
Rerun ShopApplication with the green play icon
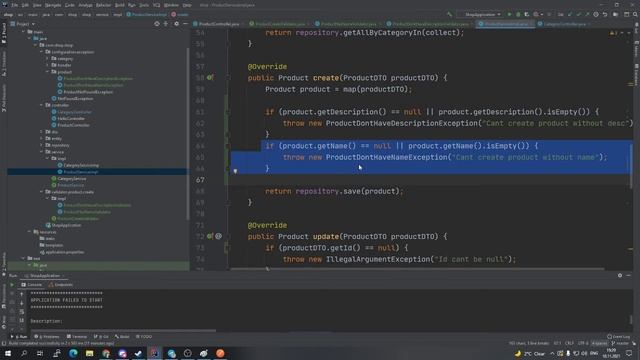coord(12,284)
